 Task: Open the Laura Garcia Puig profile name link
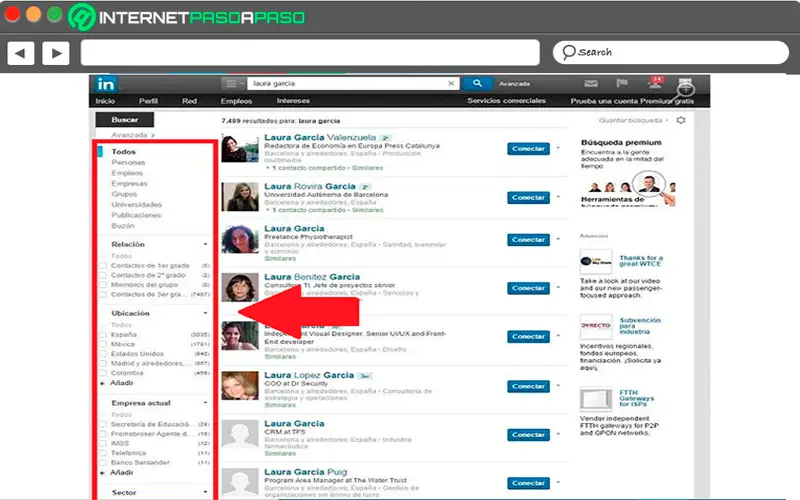coord(305,472)
